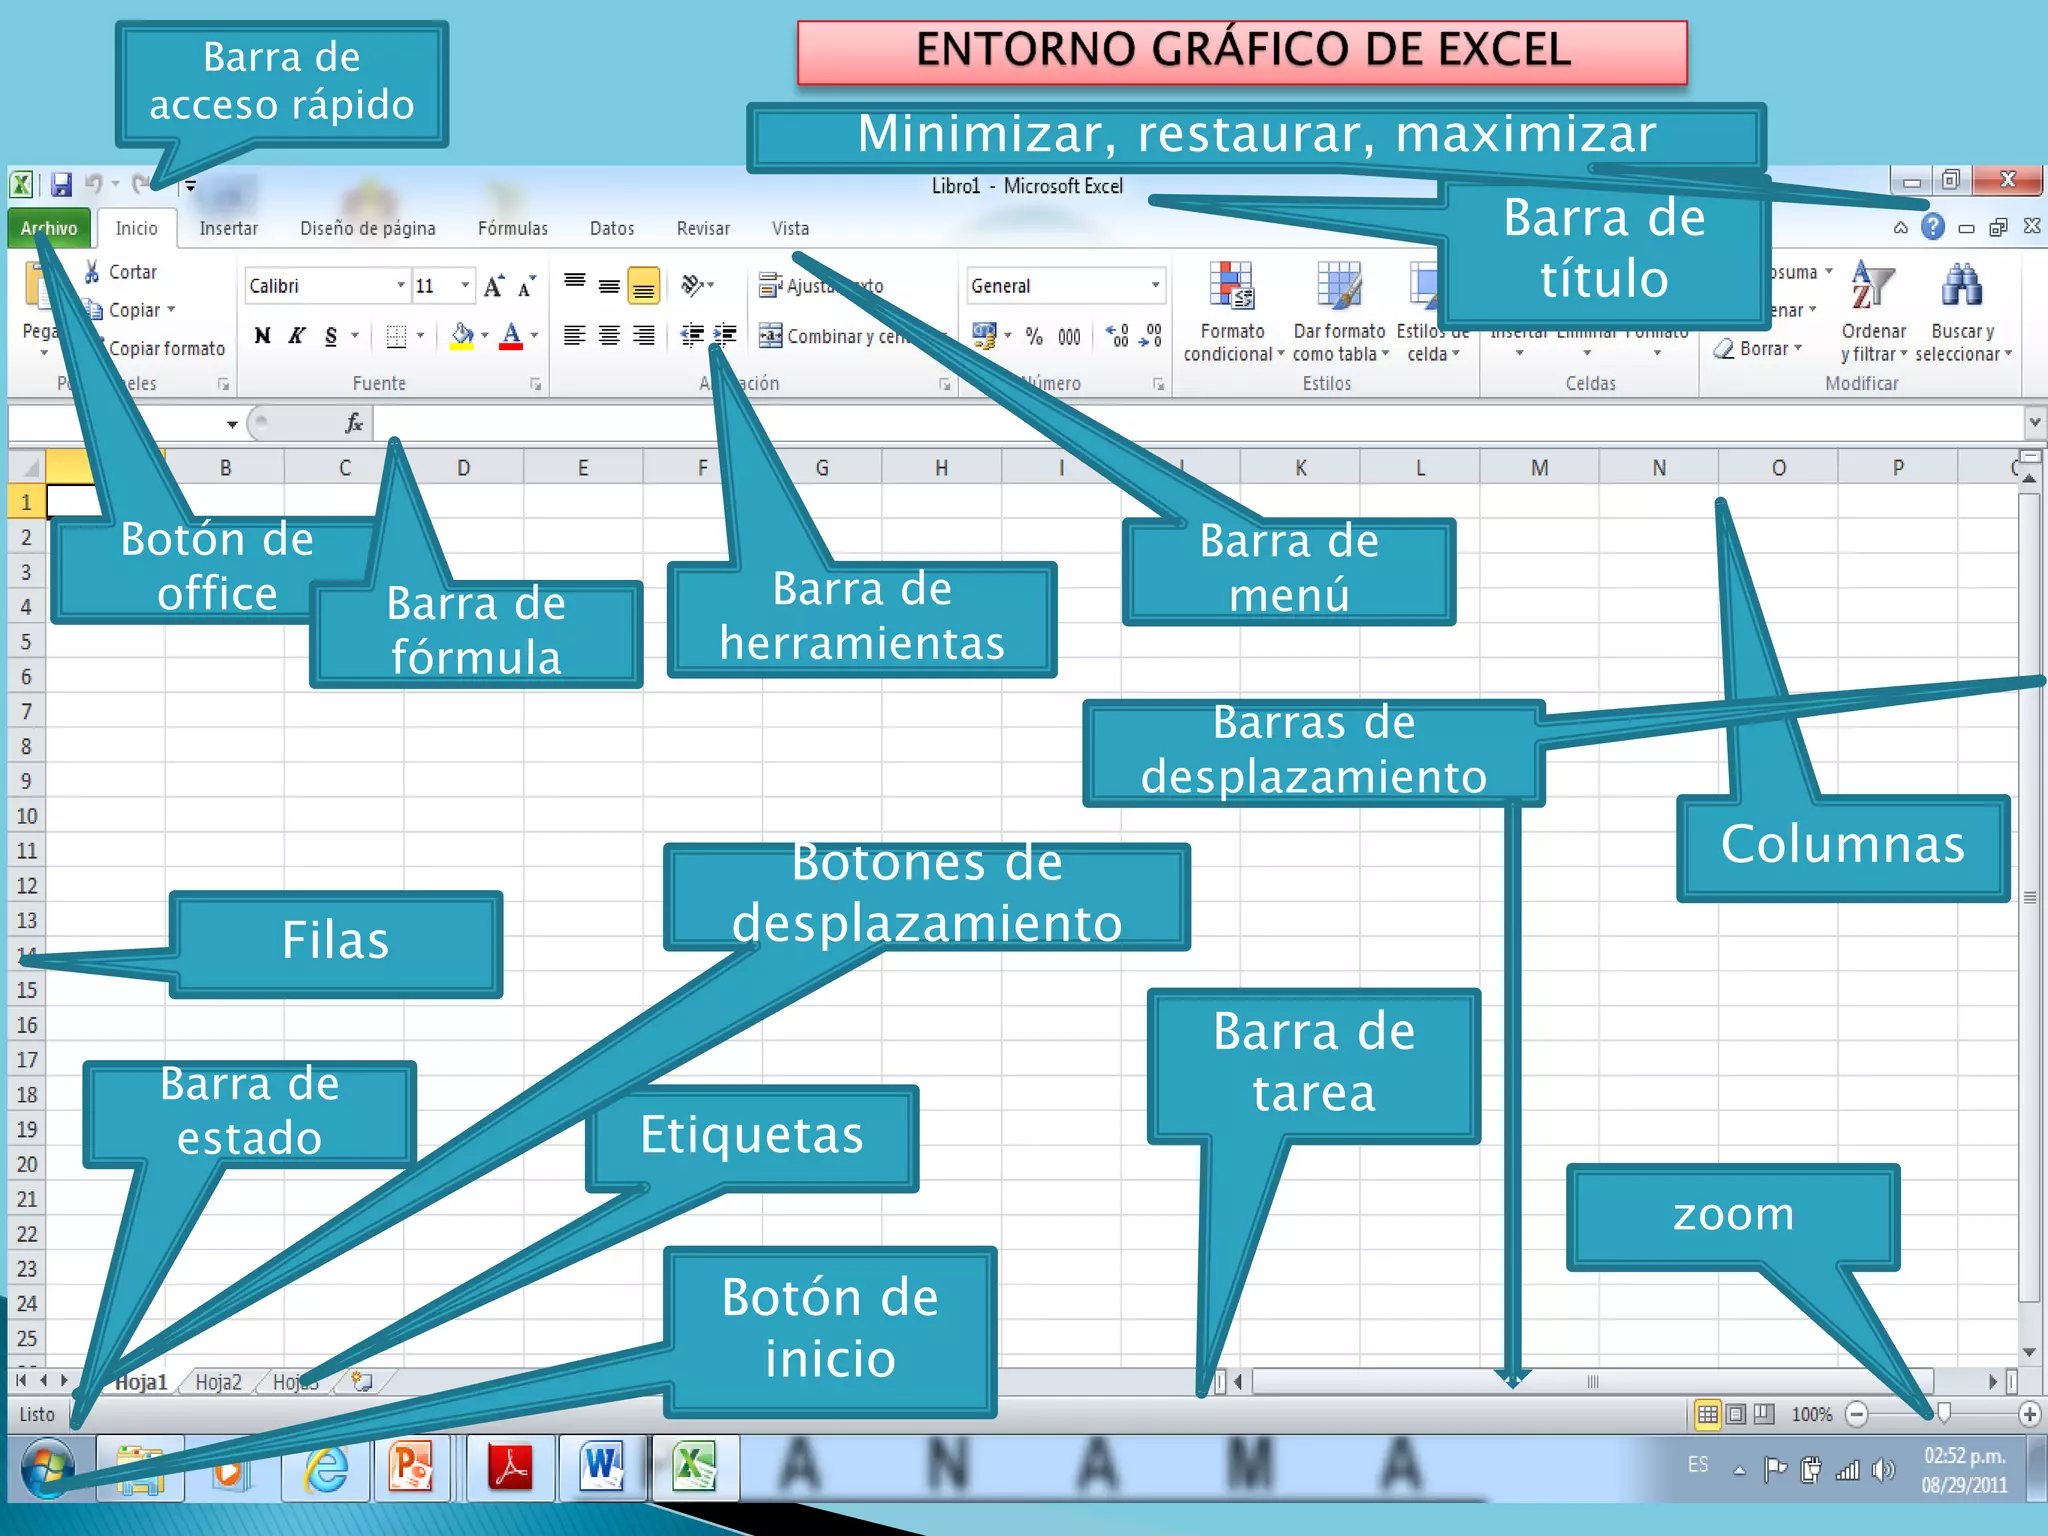Click the Save icon in quick access toolbar

(x=62, y=185)
